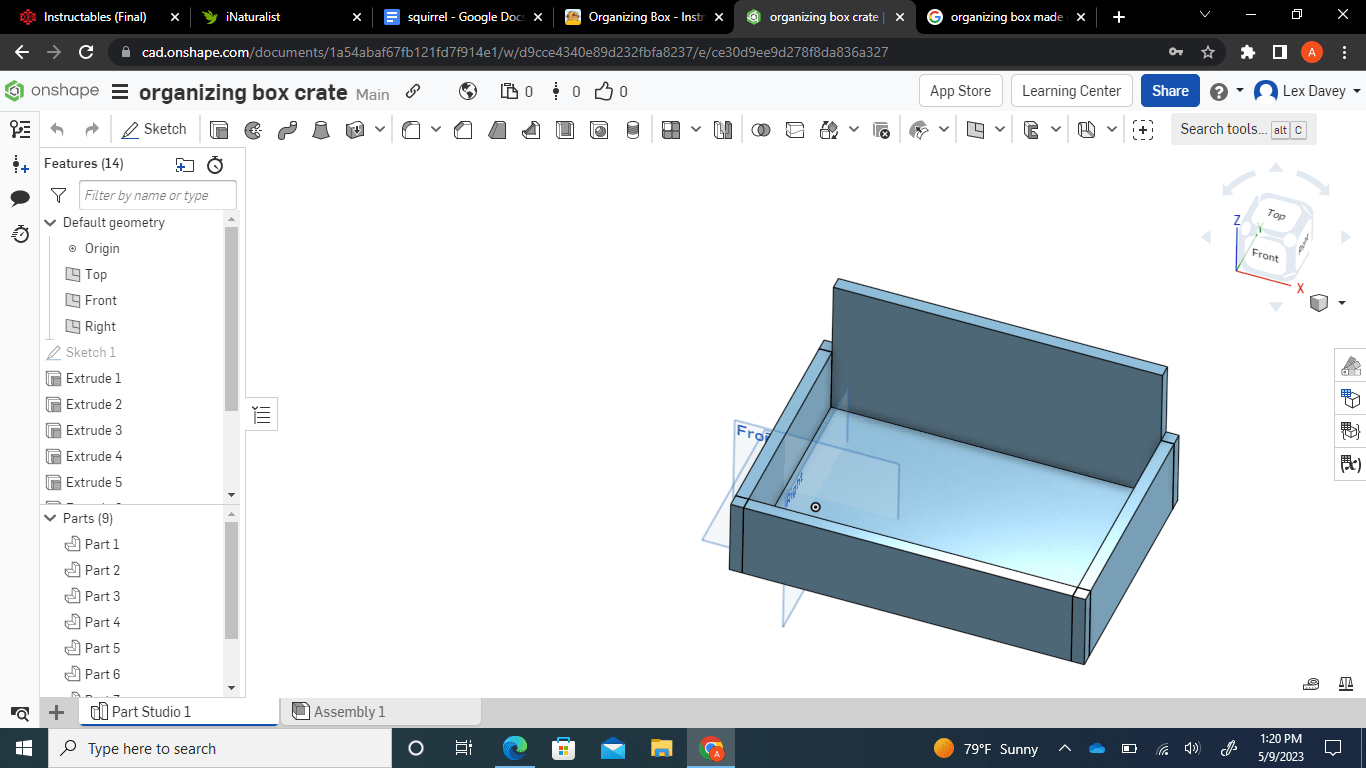Click Front on the view cube

(1264, 257)
